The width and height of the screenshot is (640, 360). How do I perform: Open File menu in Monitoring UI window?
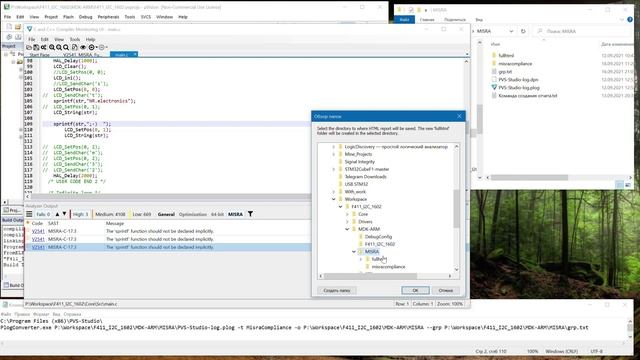[31, 39]
